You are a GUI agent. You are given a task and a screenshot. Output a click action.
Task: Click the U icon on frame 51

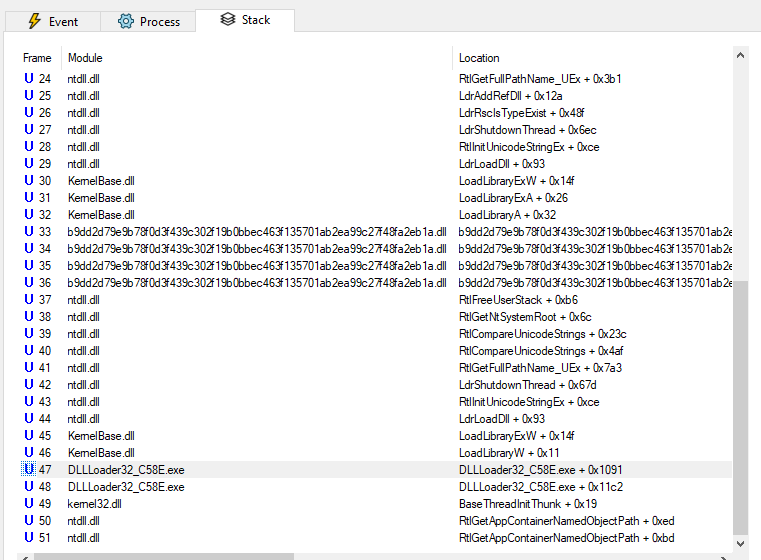click(x=29, y=538)
